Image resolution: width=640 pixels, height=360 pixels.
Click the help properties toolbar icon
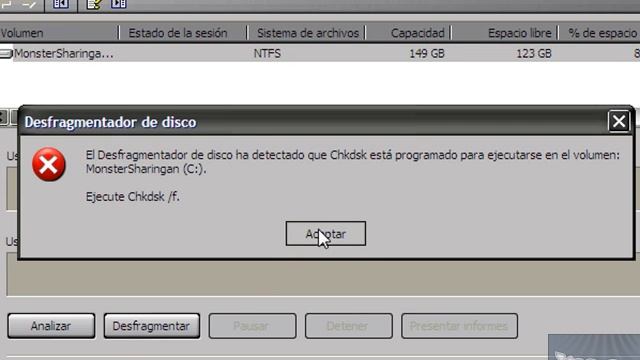point(94,4)
